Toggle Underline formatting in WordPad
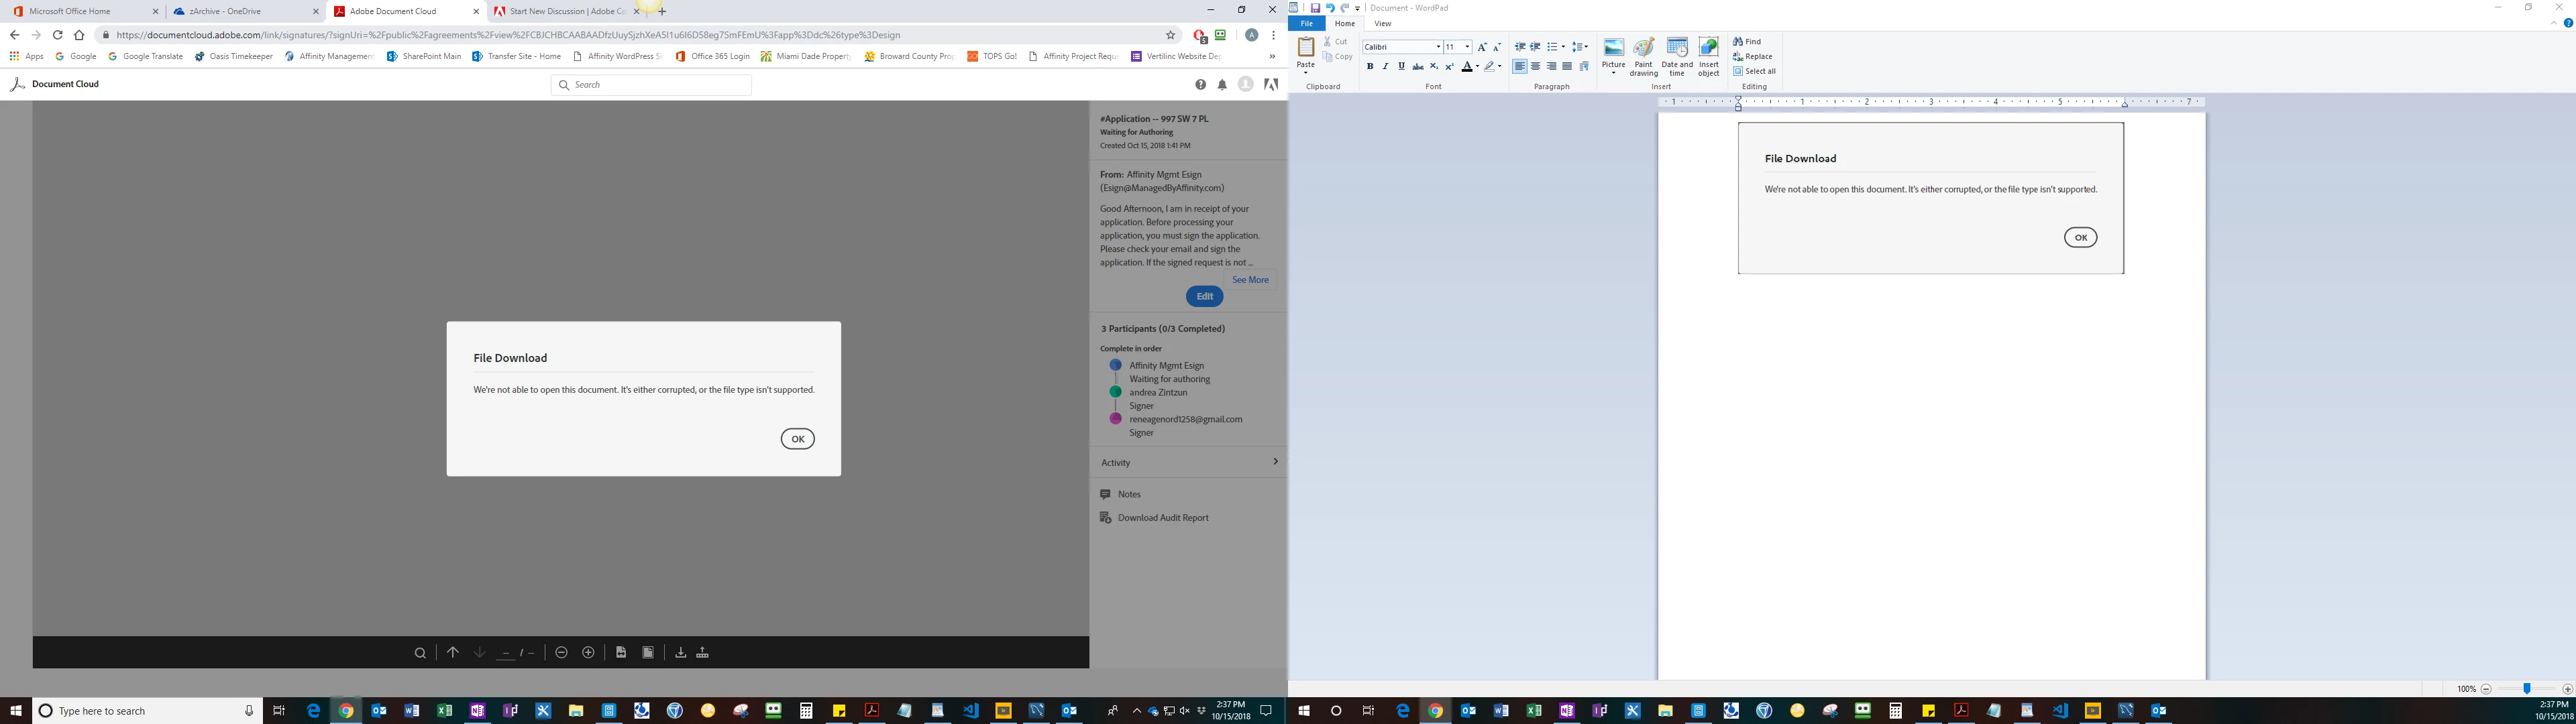The width and height of the screenshot is (2576, 724). click(1401, 66)
